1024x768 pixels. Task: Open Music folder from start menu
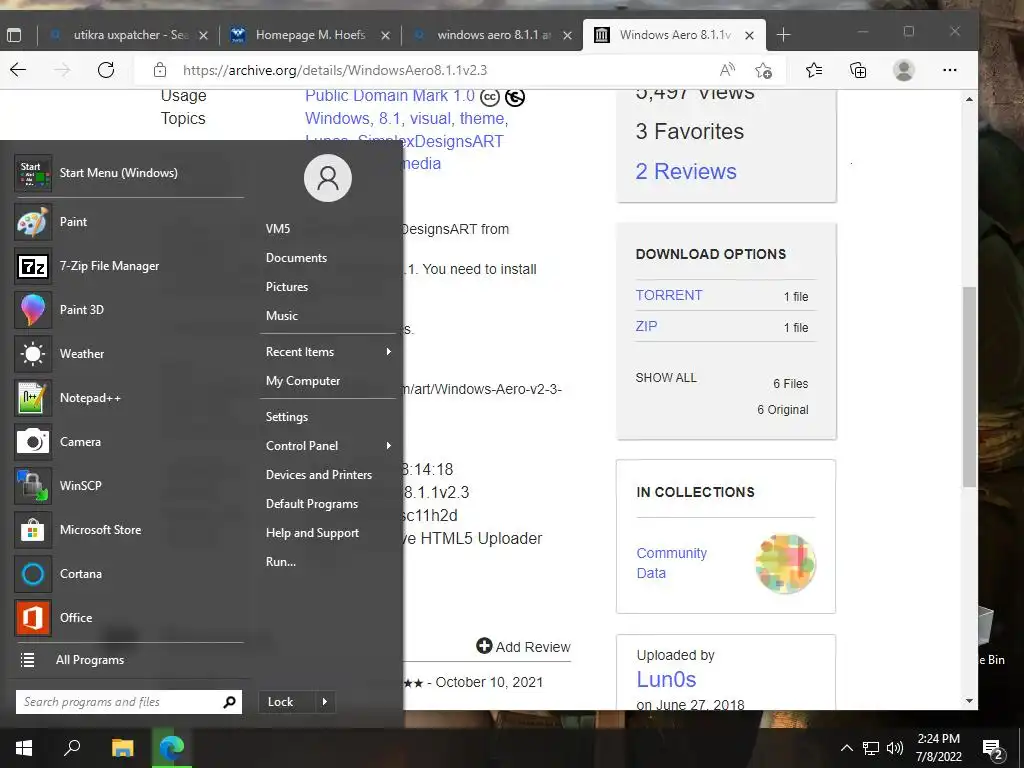281,315
